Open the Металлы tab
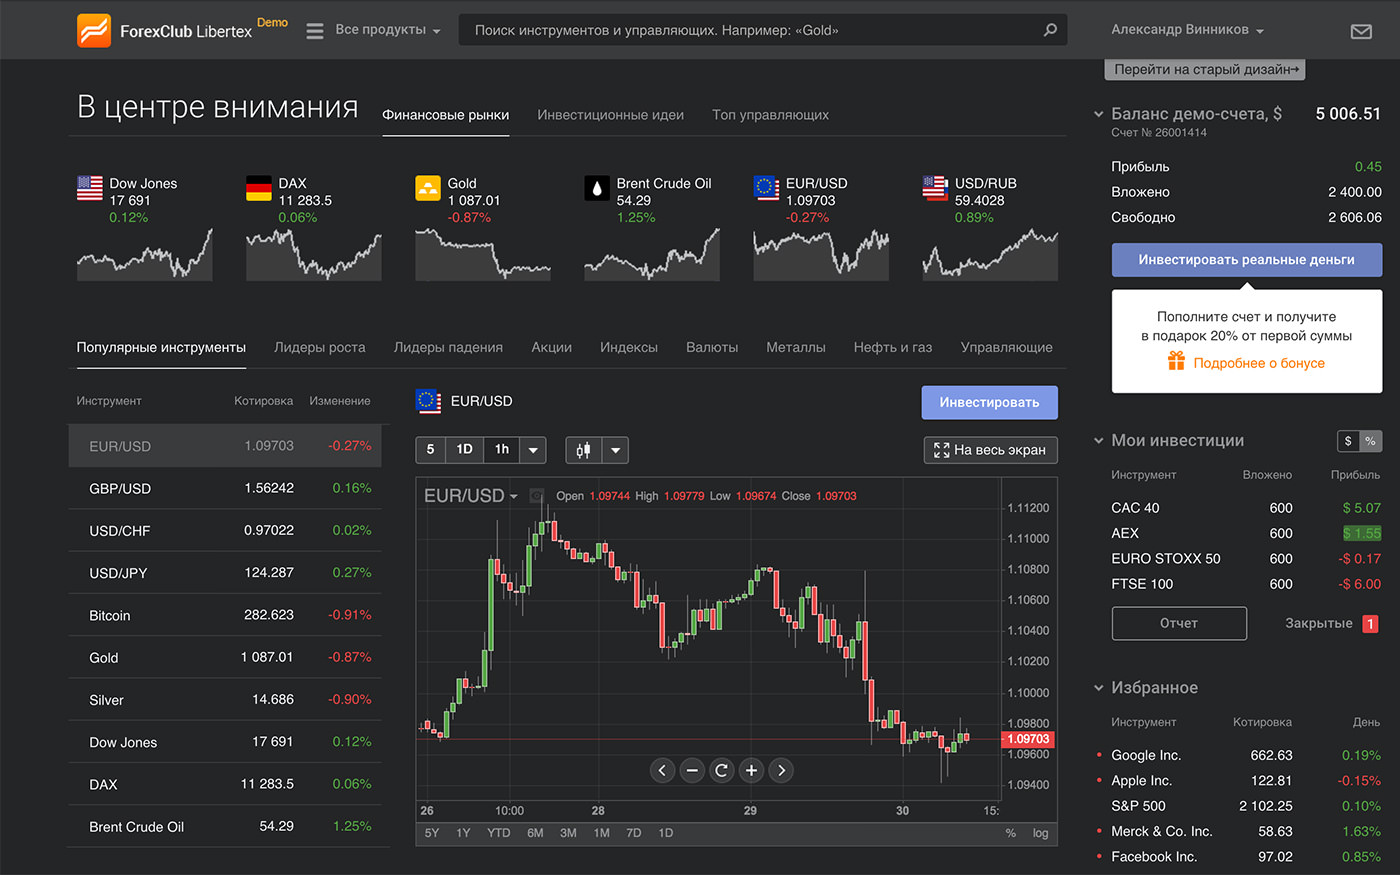The height and width of the screenshot is (875, 1400). point(796,348)
